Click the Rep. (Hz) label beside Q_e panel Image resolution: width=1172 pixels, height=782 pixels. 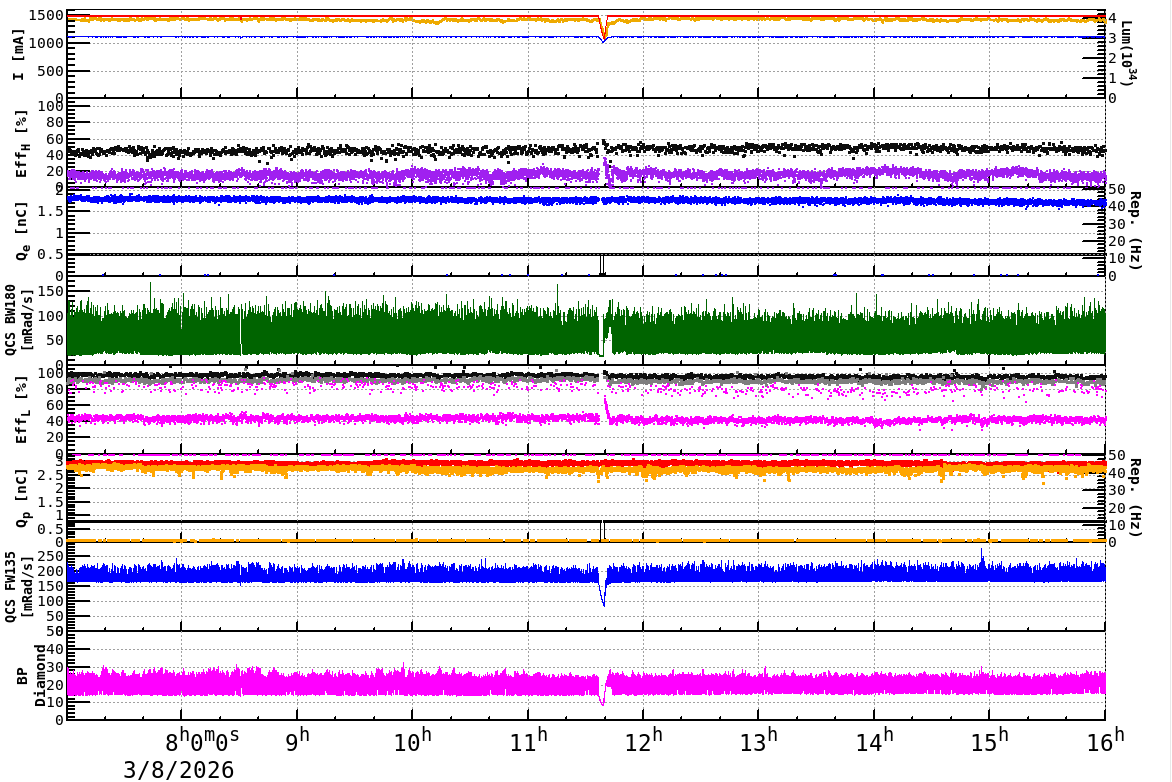[1135, 231]
